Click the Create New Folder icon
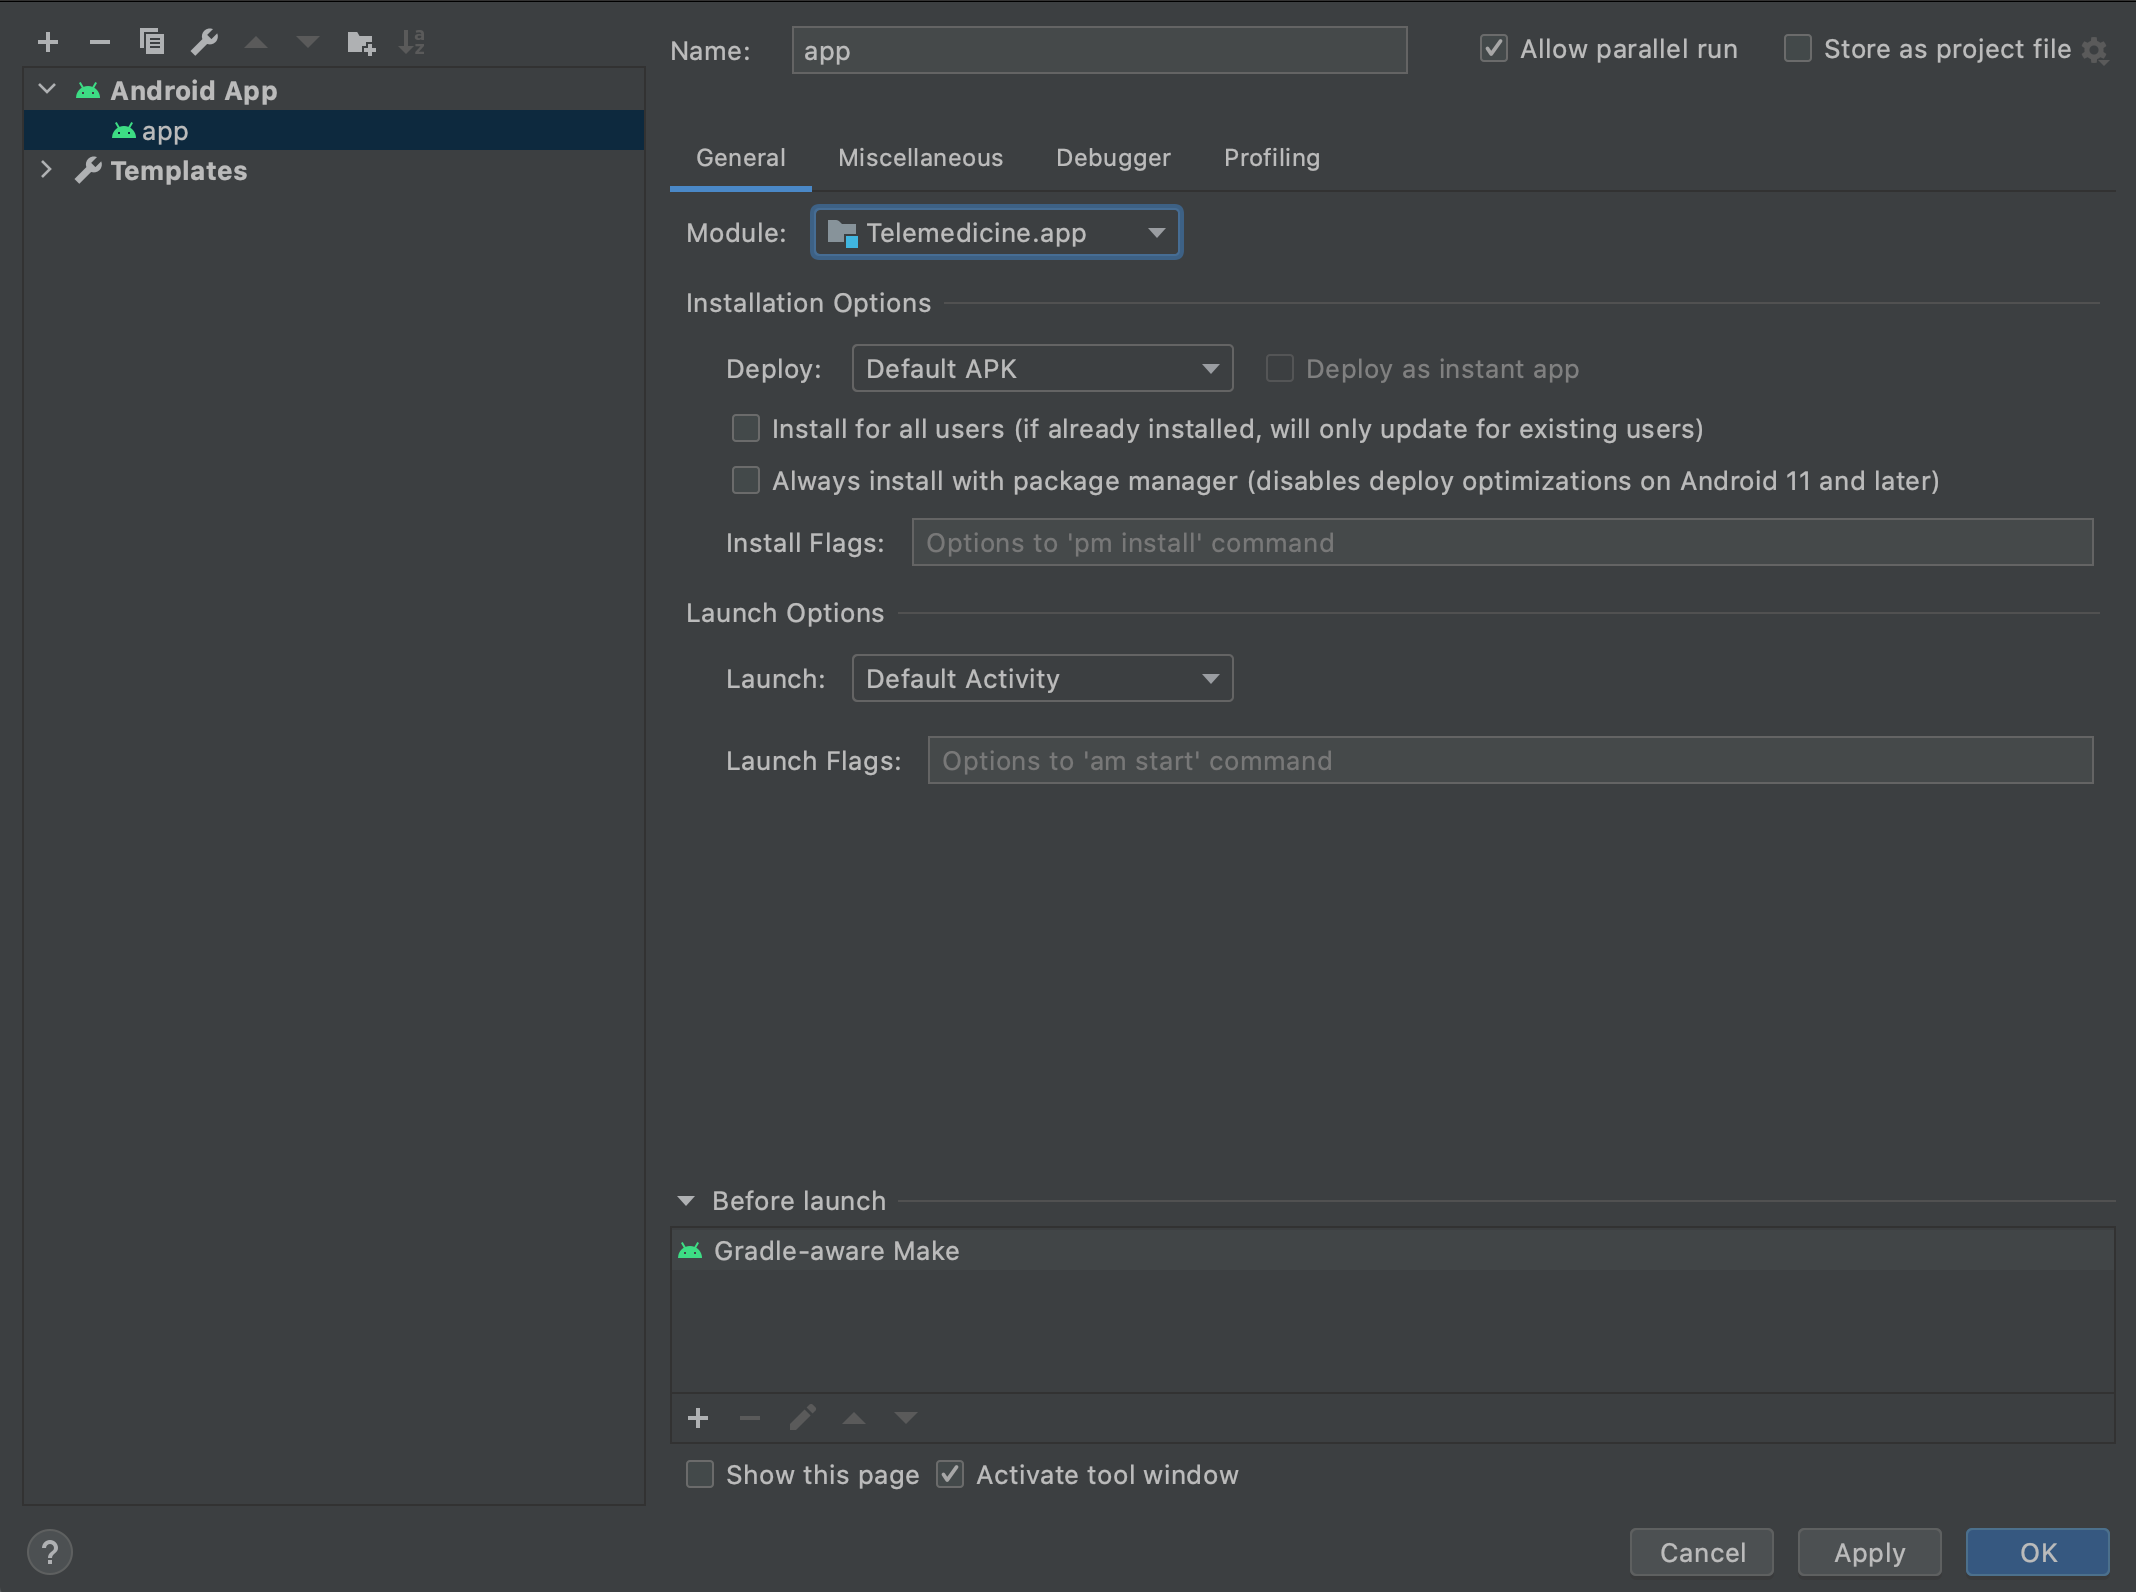 360,42
